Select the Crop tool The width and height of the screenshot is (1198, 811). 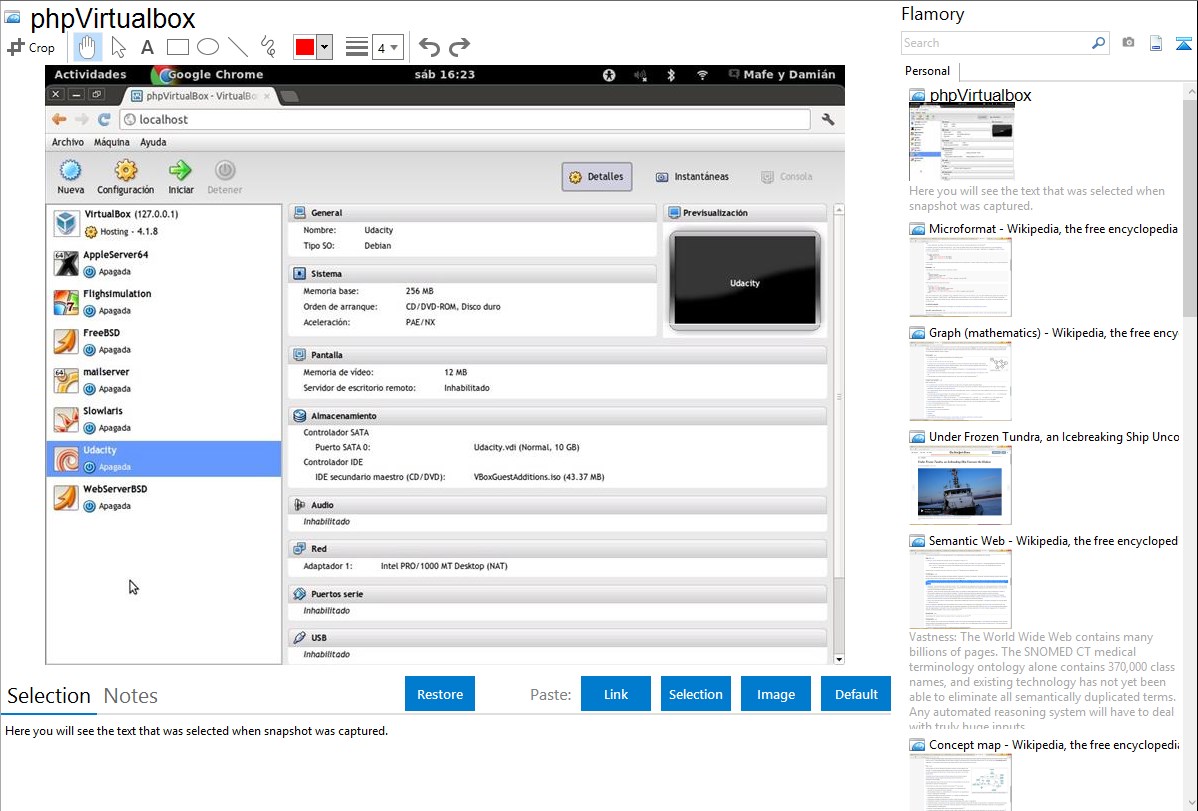(x=31, y=47)
